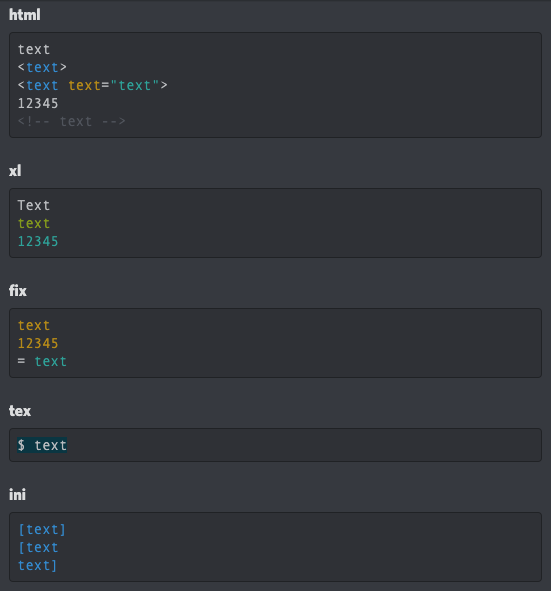This screenshot has width=551, height=591.
Task: Click capitalized "Text" in the xl block
Action: 34,205
